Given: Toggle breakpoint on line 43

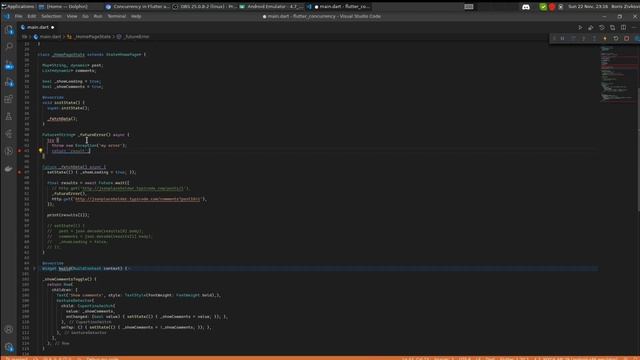Looking at the screenshot, I should point(19,151).
